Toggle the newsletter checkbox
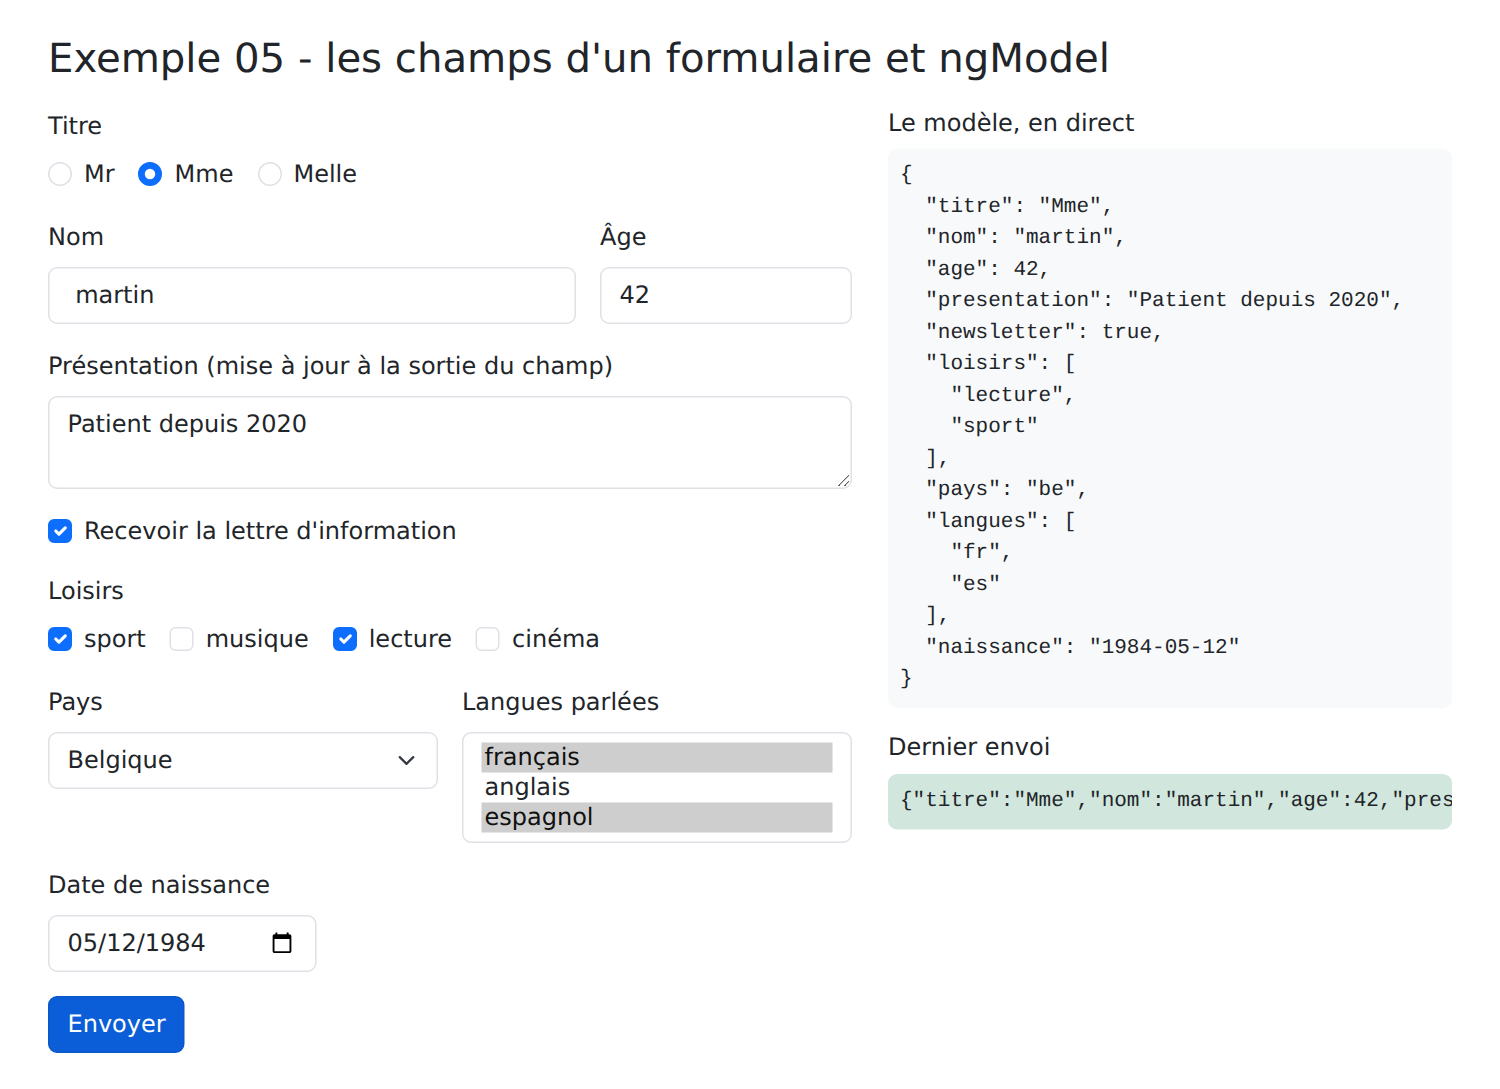The height and width of the screenshot is (1089, 1500). 60,531
